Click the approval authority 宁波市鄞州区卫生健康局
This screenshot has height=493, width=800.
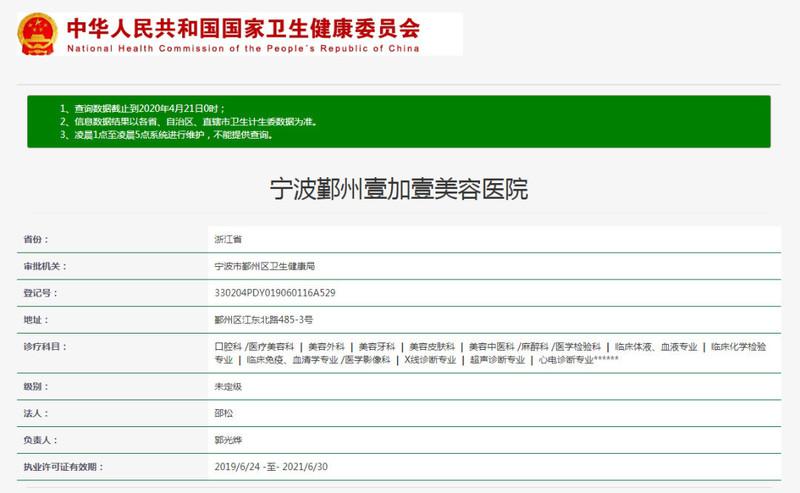(265, 267)
